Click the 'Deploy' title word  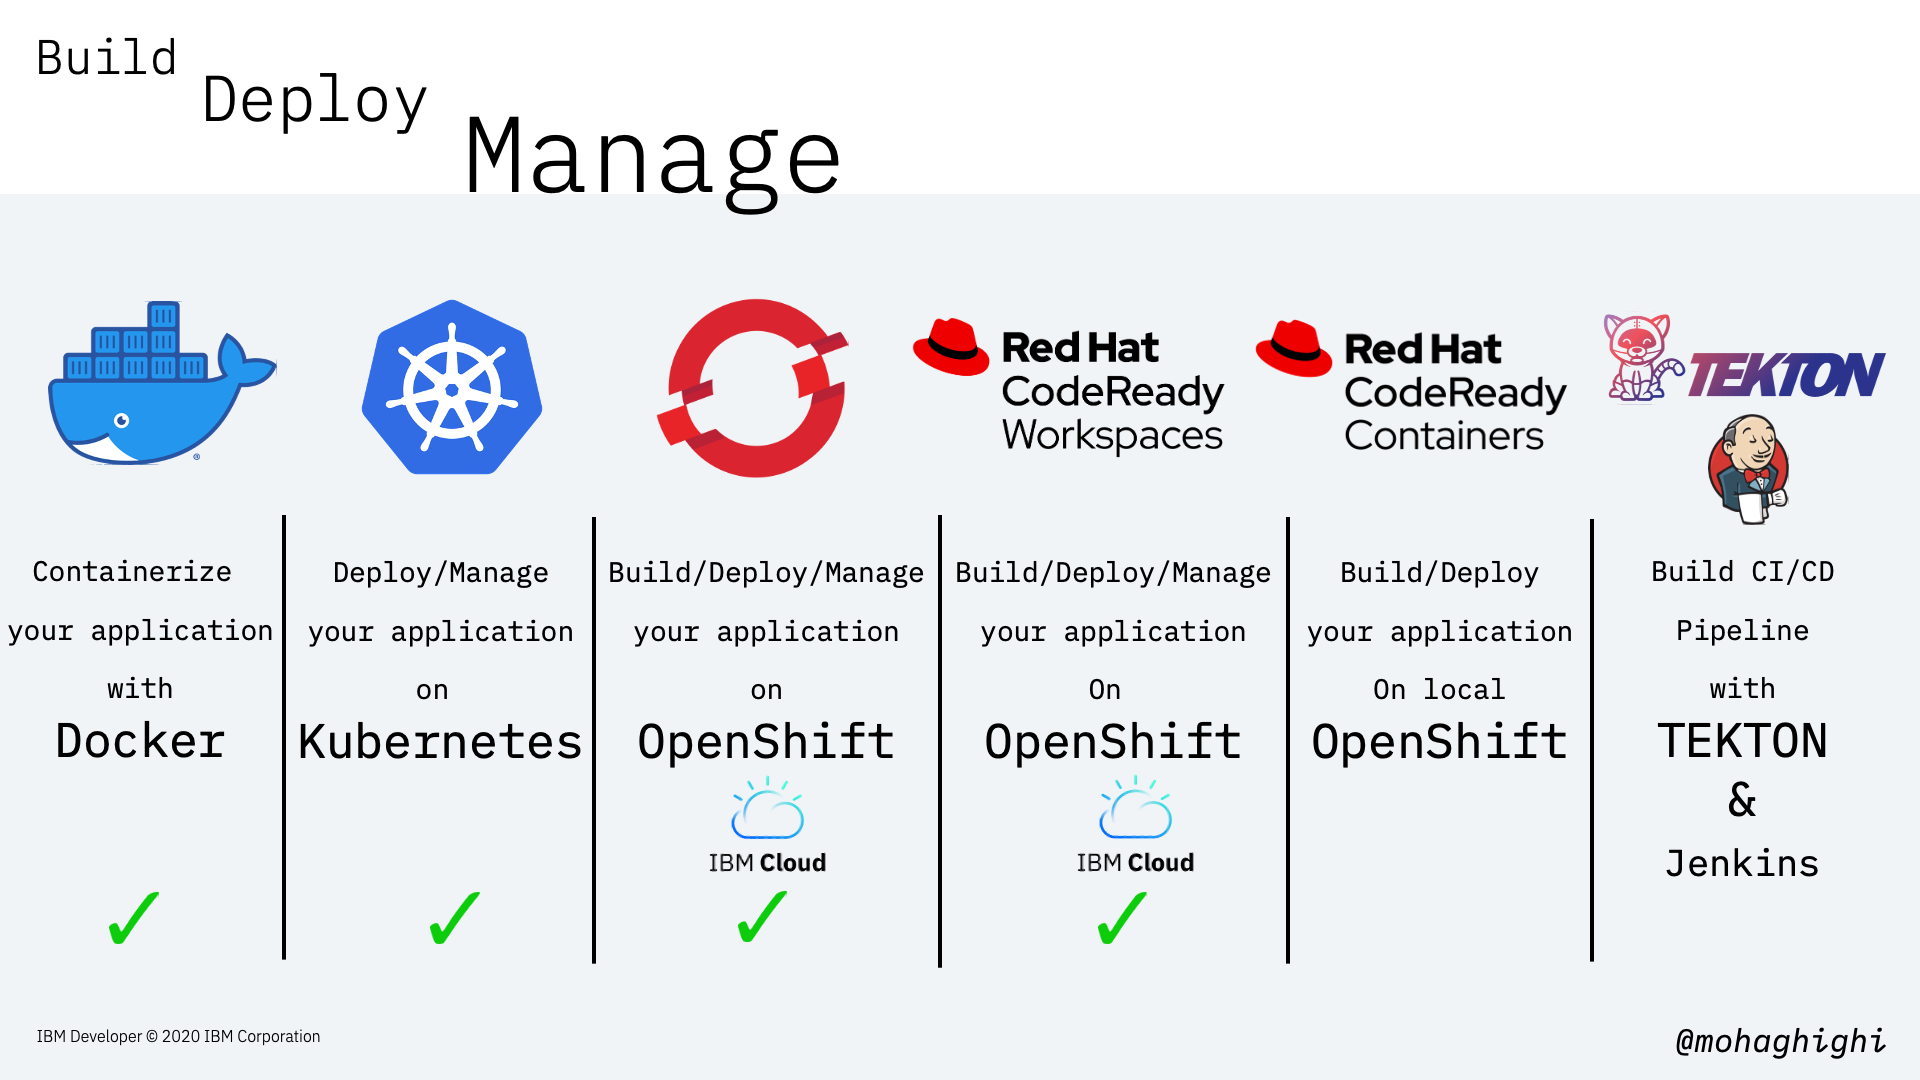(315, 101)
